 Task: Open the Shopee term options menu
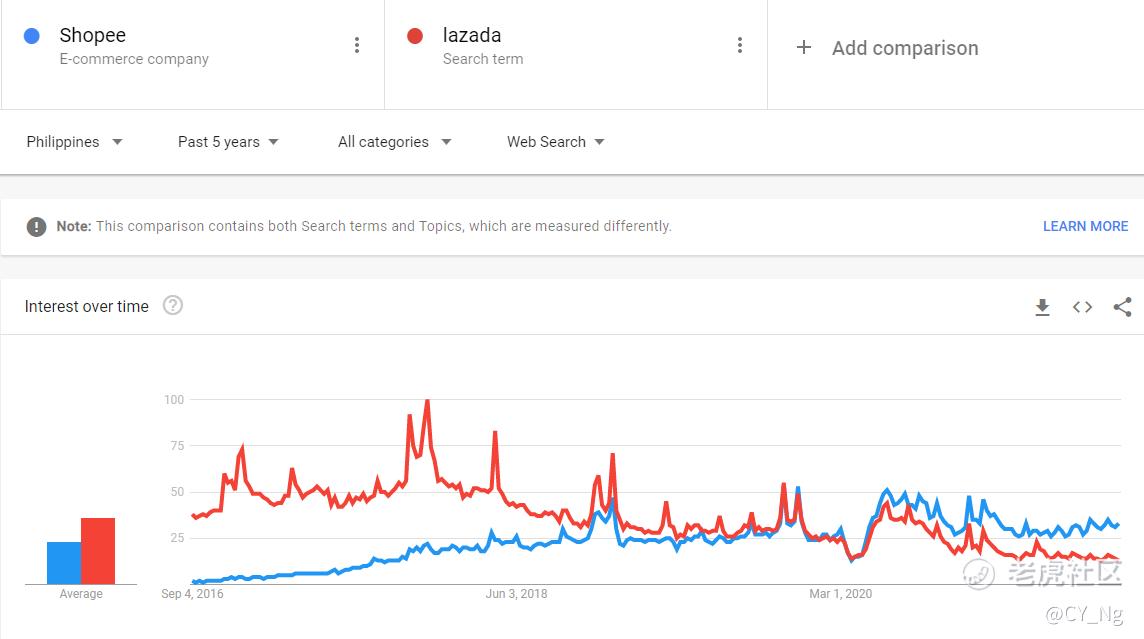click(x=357, y=45)
